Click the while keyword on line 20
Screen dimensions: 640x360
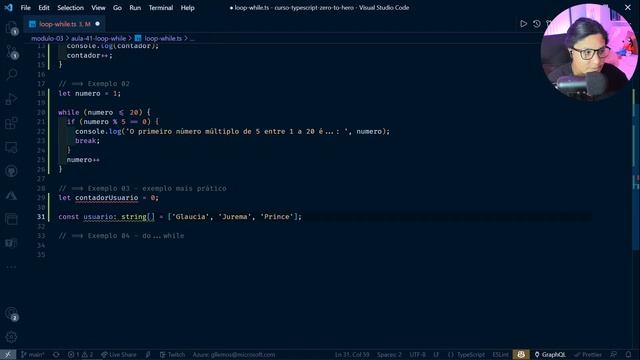tap(69, 112)
